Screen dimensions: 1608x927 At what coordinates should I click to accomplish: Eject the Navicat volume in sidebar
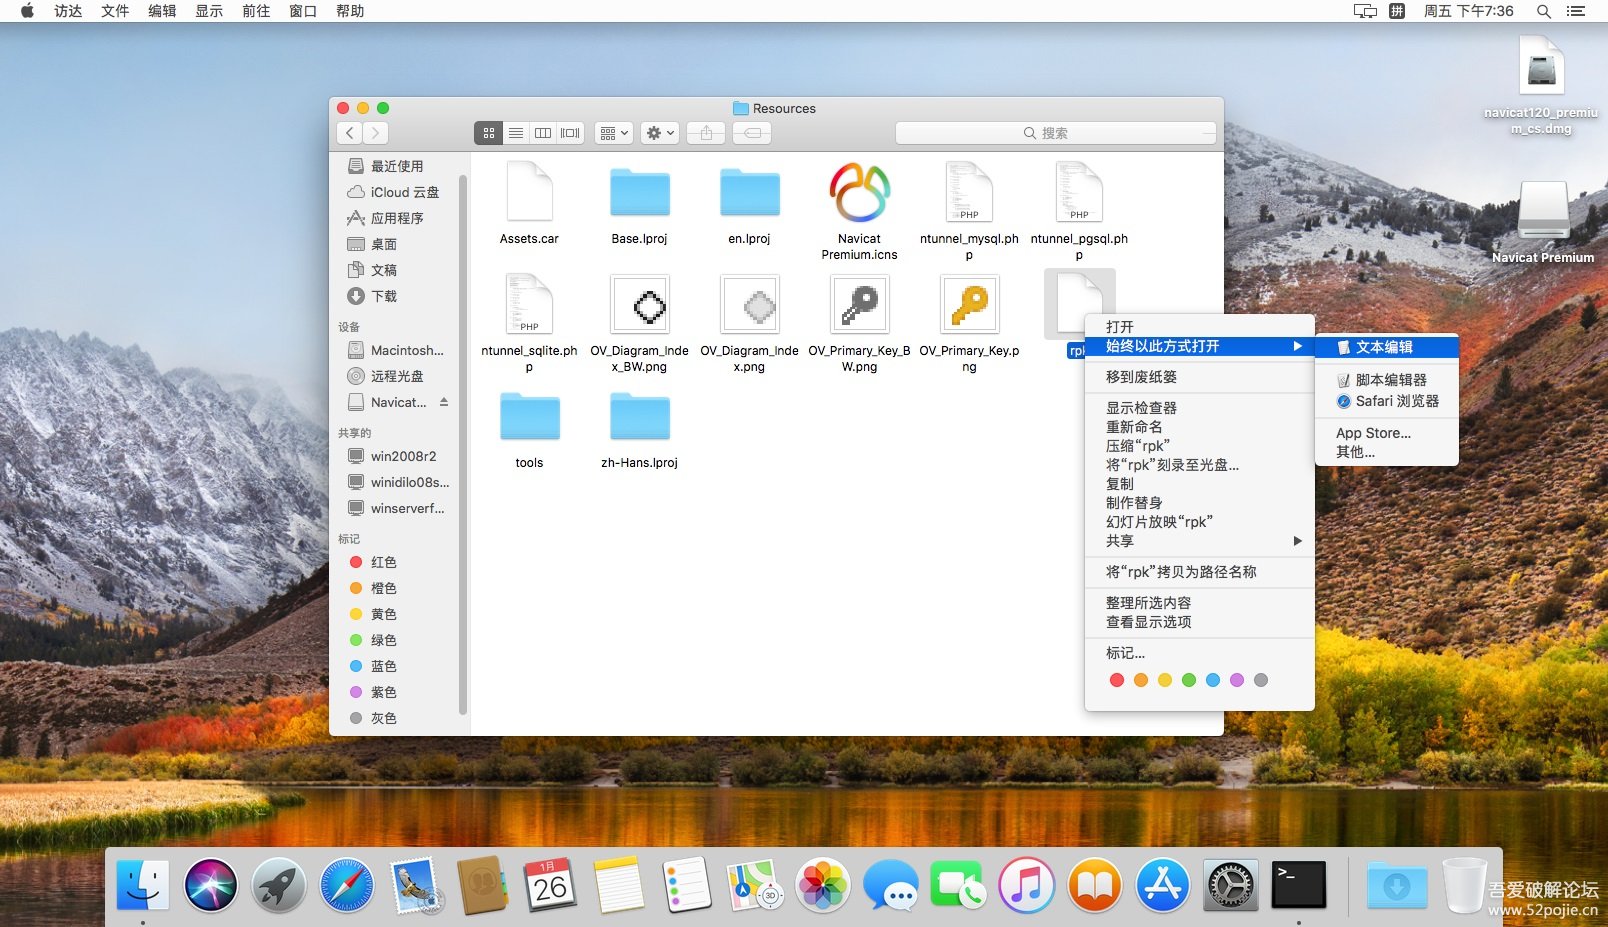pyautogui.click(x=444, y=402)
